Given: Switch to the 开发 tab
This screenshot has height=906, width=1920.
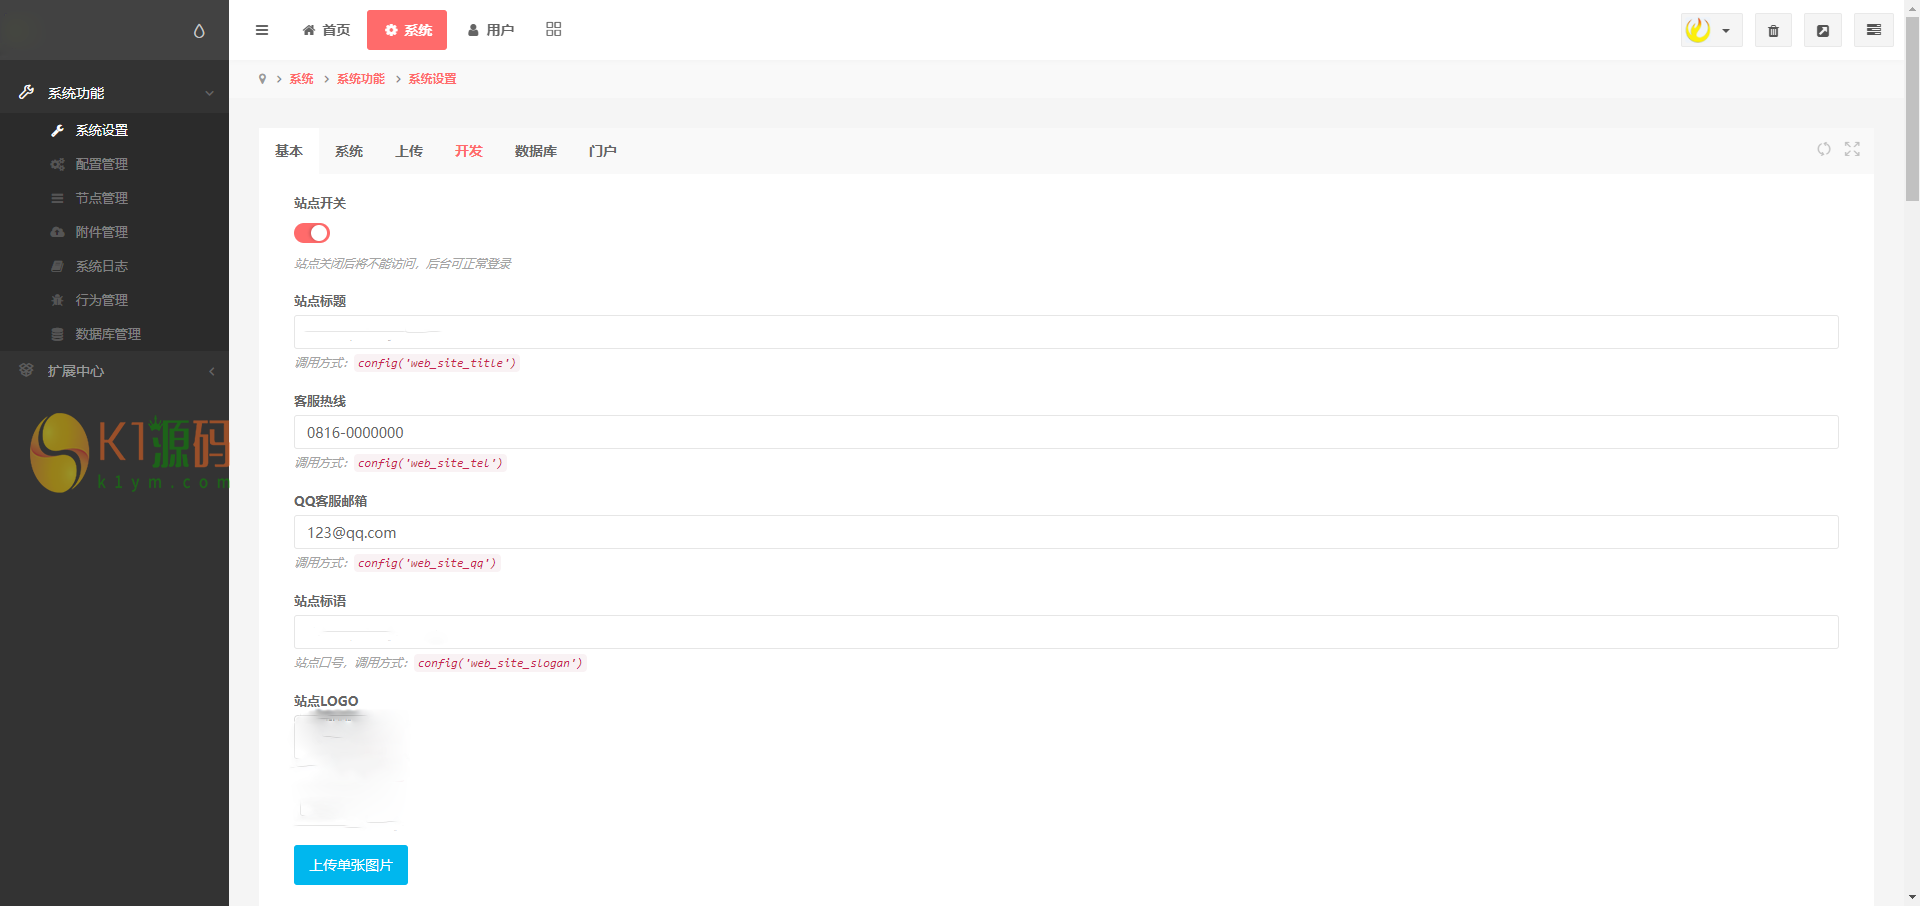Looking at the screenshot, I should click(x=469, y=151).
